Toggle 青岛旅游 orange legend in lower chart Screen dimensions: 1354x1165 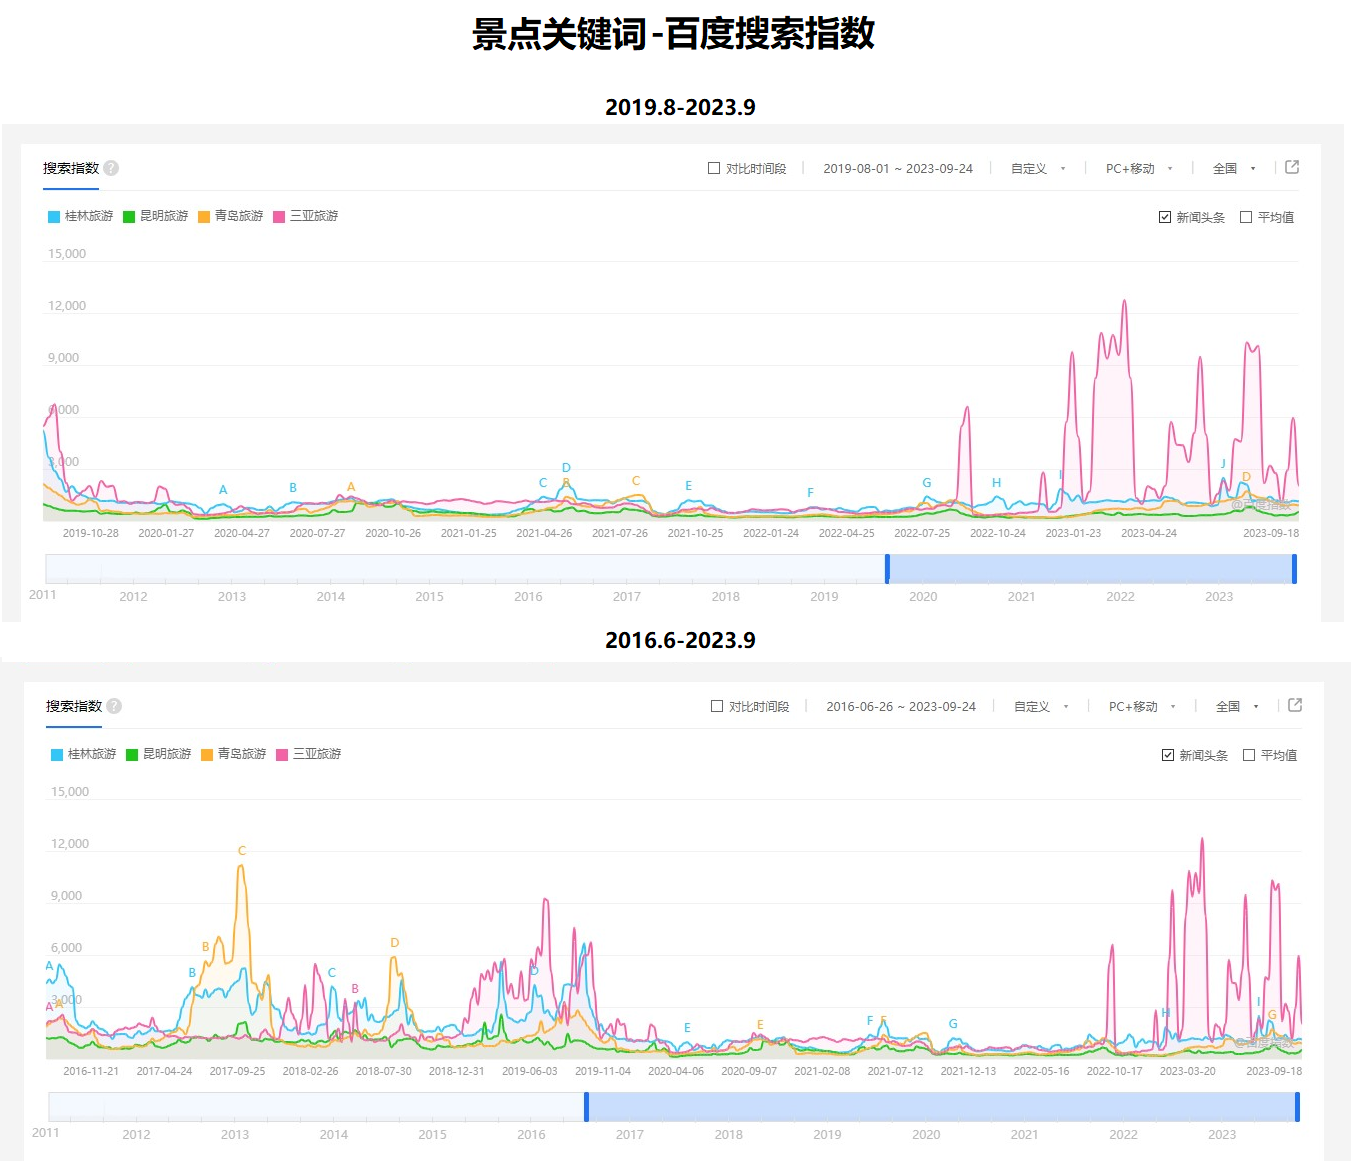[234, 754]
